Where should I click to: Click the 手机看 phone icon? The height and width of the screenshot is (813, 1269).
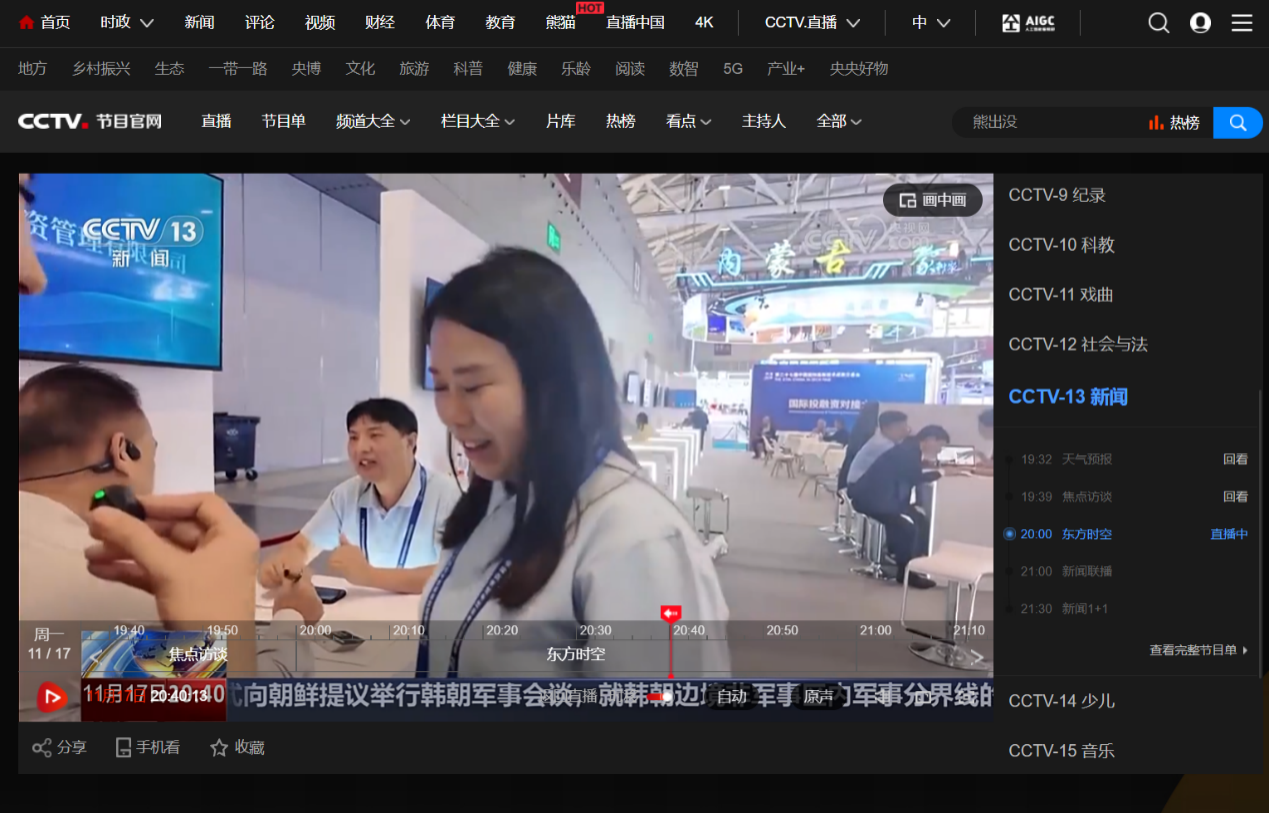[124, 747]
